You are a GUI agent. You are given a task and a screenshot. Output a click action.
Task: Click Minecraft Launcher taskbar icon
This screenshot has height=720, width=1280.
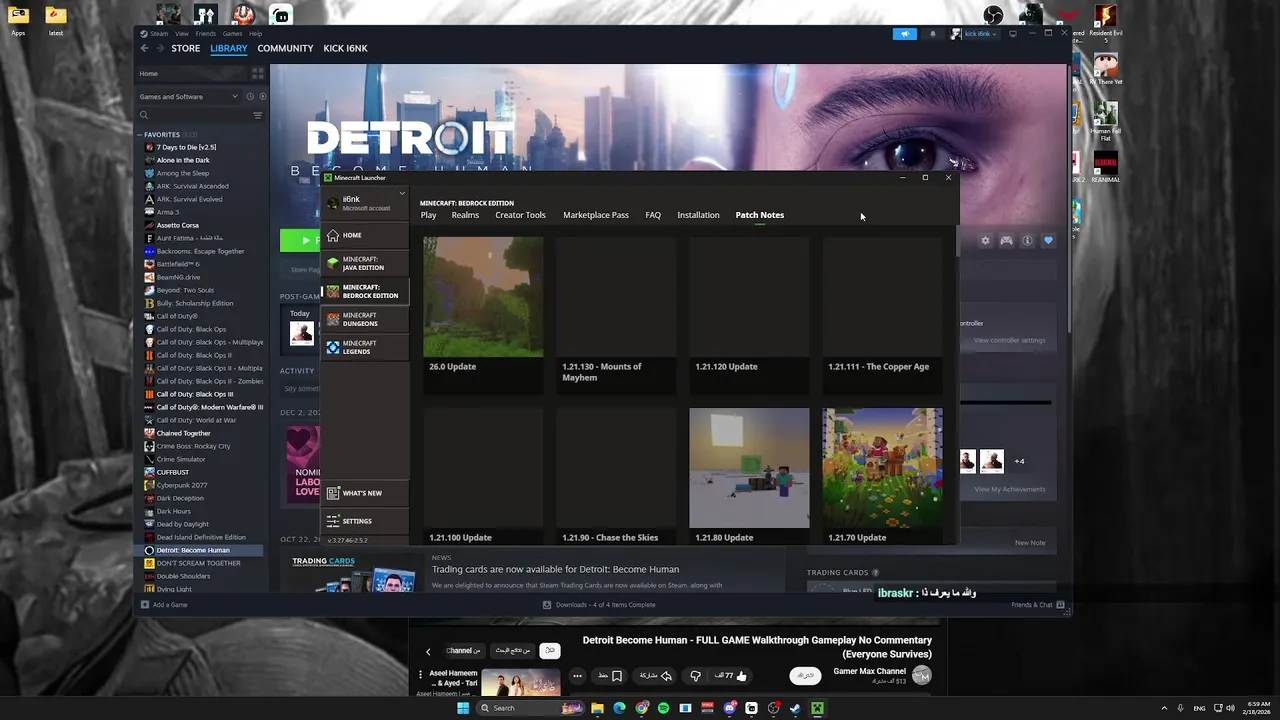(817, 708)
